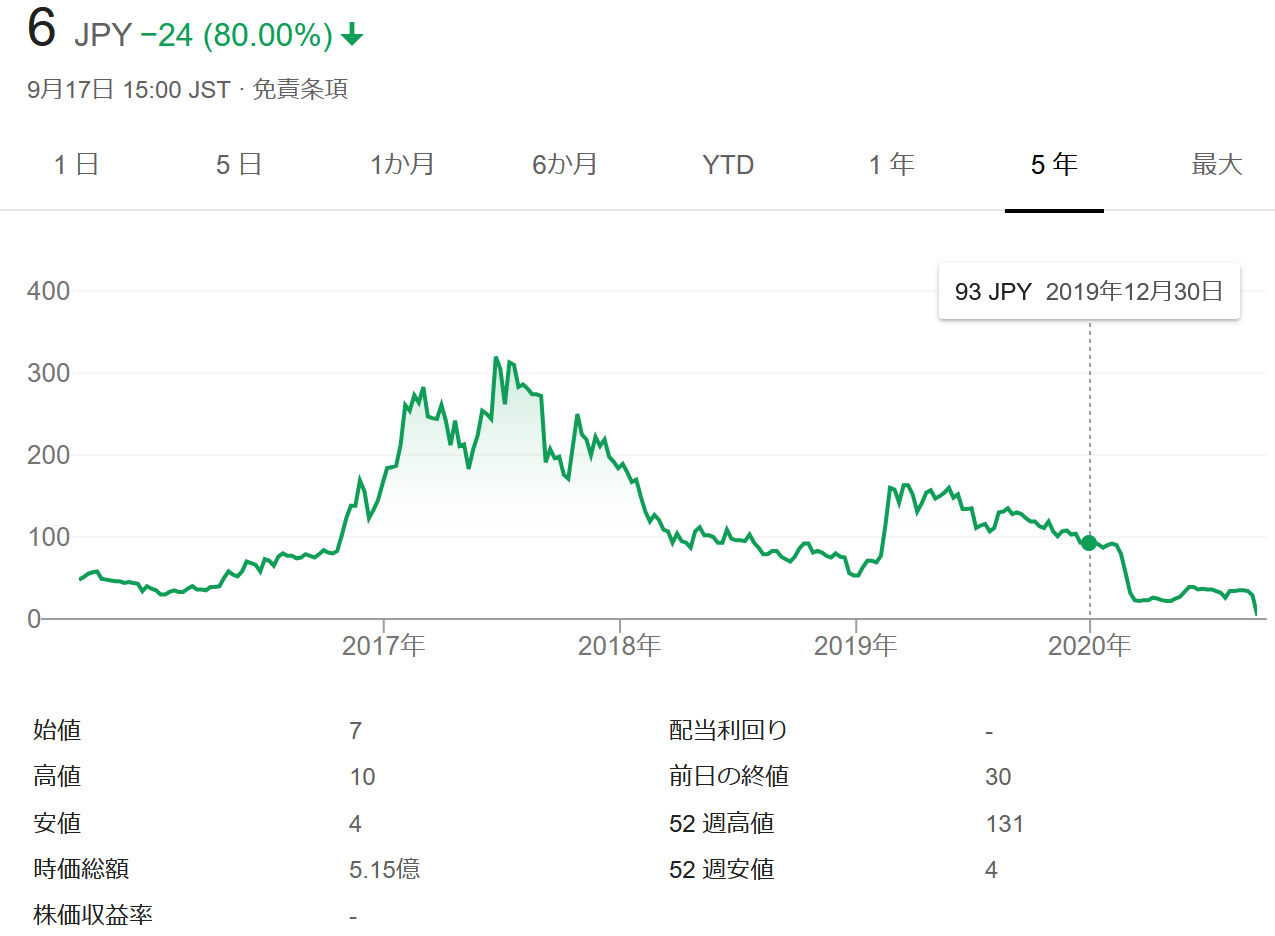Select the YTD chart tab
1275x936 pixels.
pyautogui.click(x=728, y=164)
